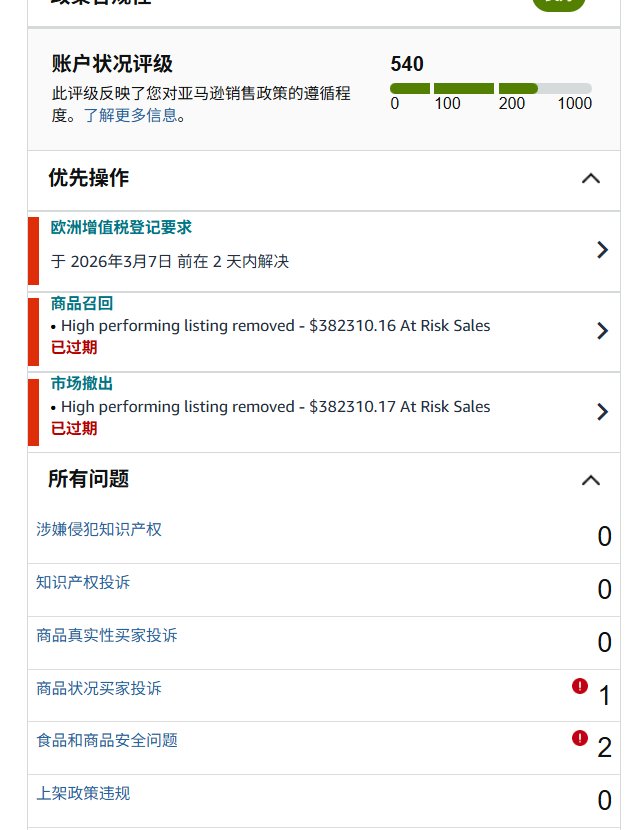Open 知识产权投诉 issues

[83, 582]
